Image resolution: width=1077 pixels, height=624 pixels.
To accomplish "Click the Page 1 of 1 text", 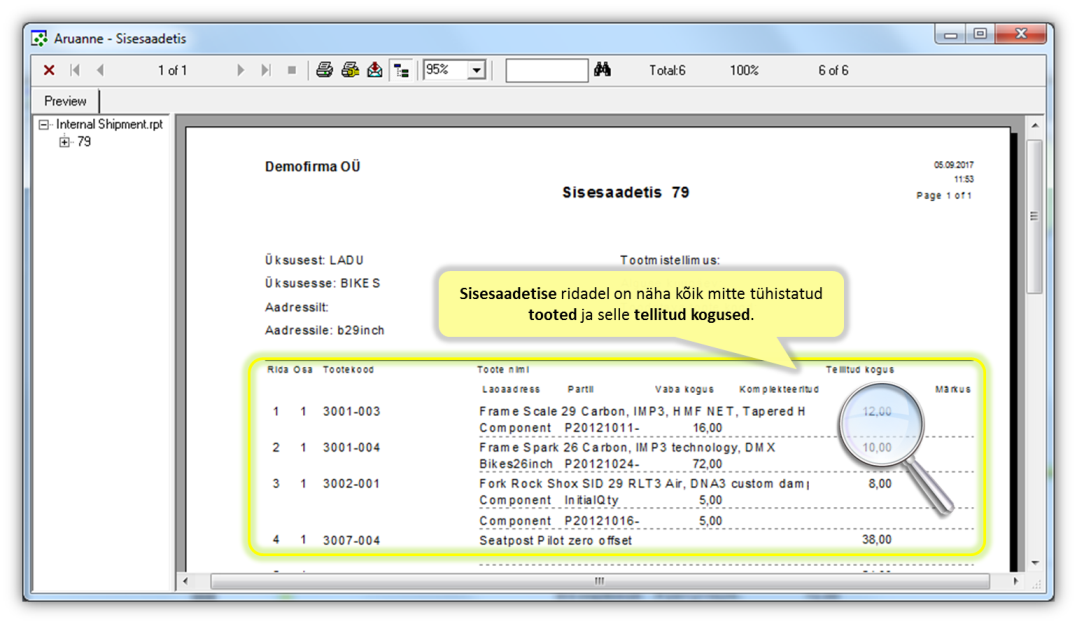I will pyautogui.click(x=944, y=196).
